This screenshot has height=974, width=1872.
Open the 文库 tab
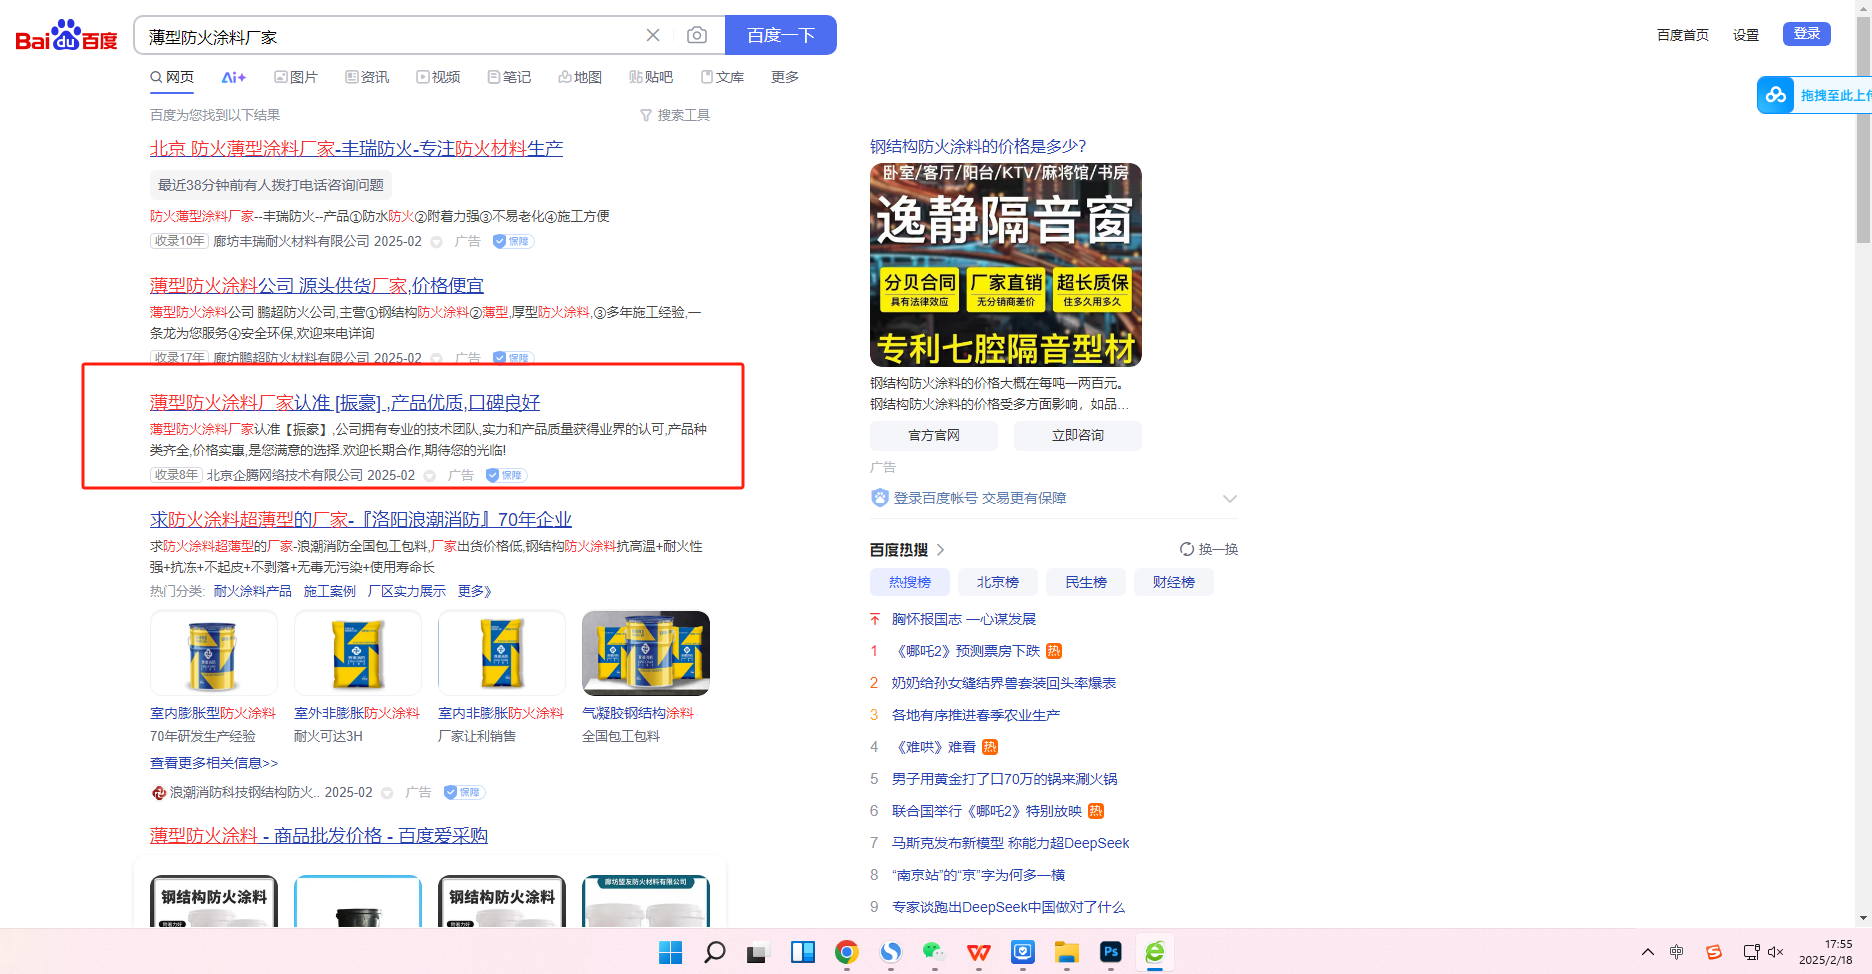click(722, 77)
